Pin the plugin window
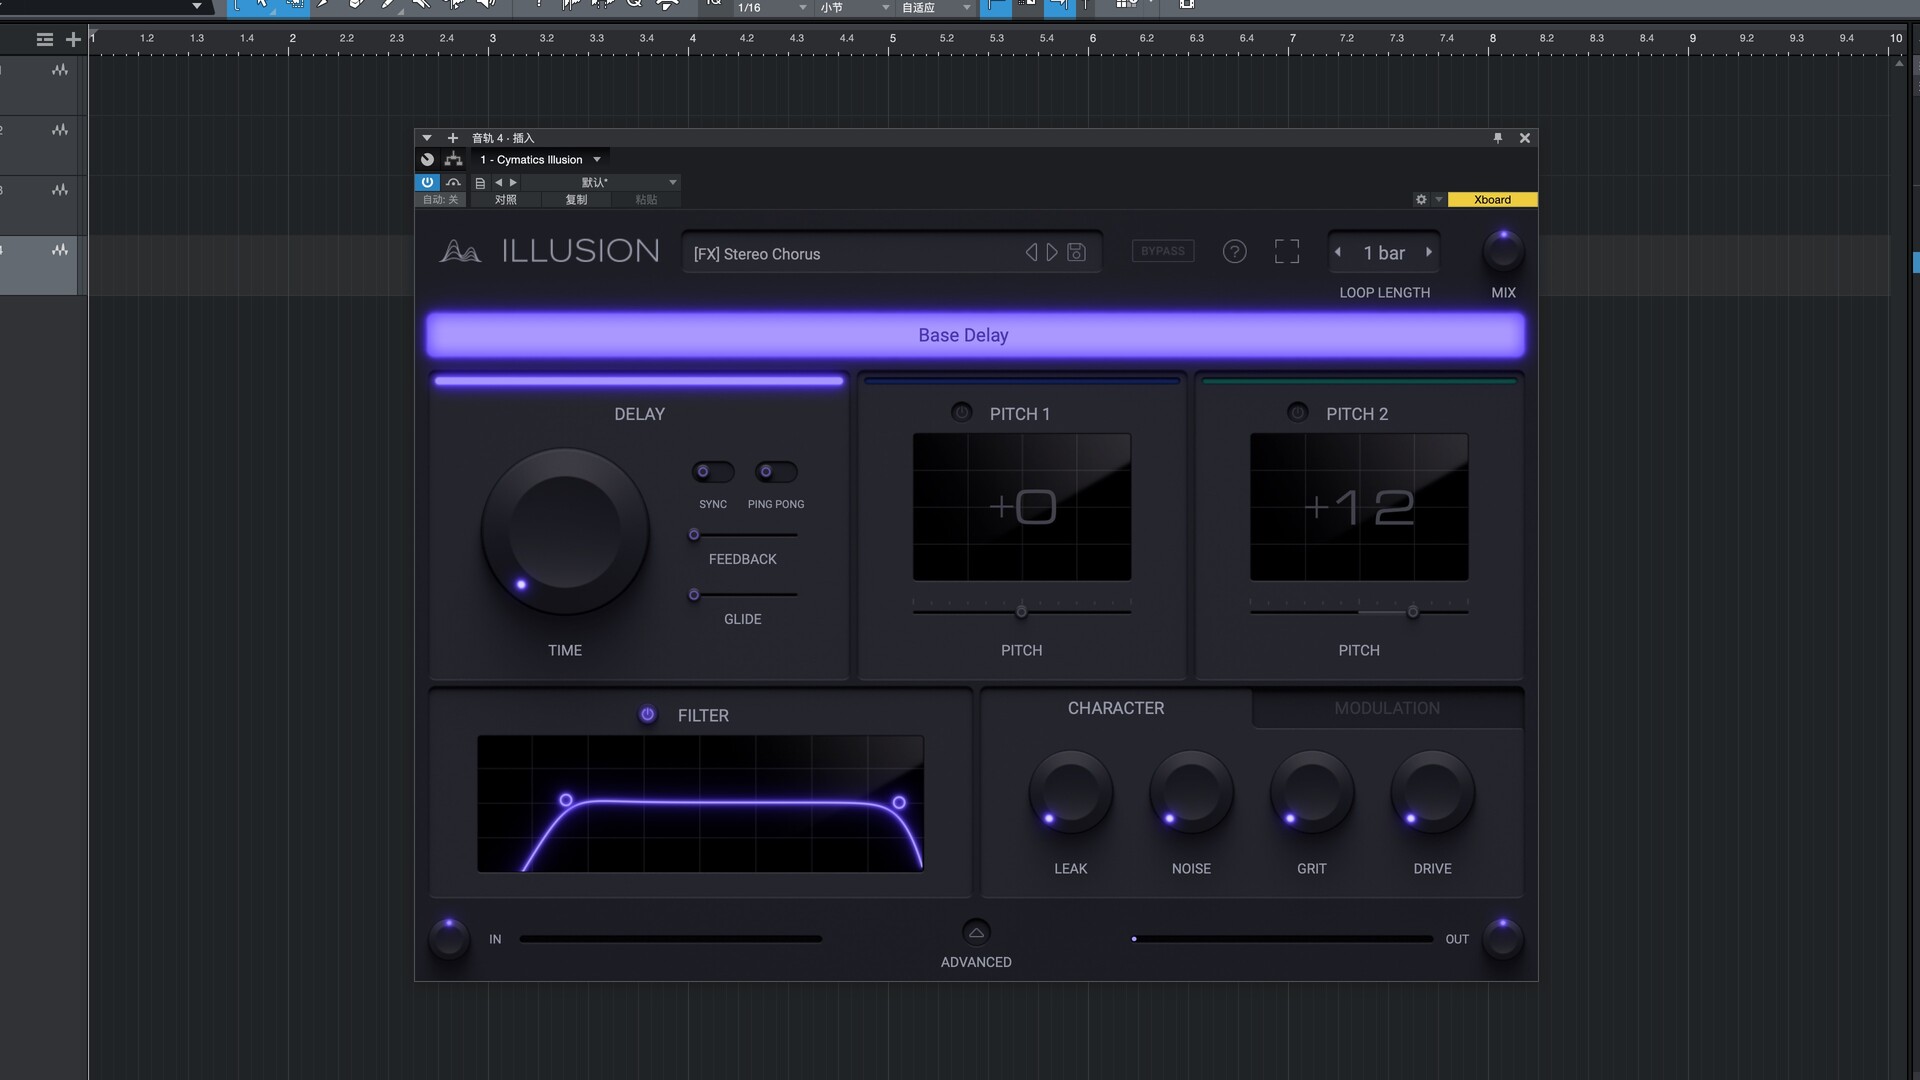The width and height of the screenshot is (1920, 1080). [x=1498, y=138]
